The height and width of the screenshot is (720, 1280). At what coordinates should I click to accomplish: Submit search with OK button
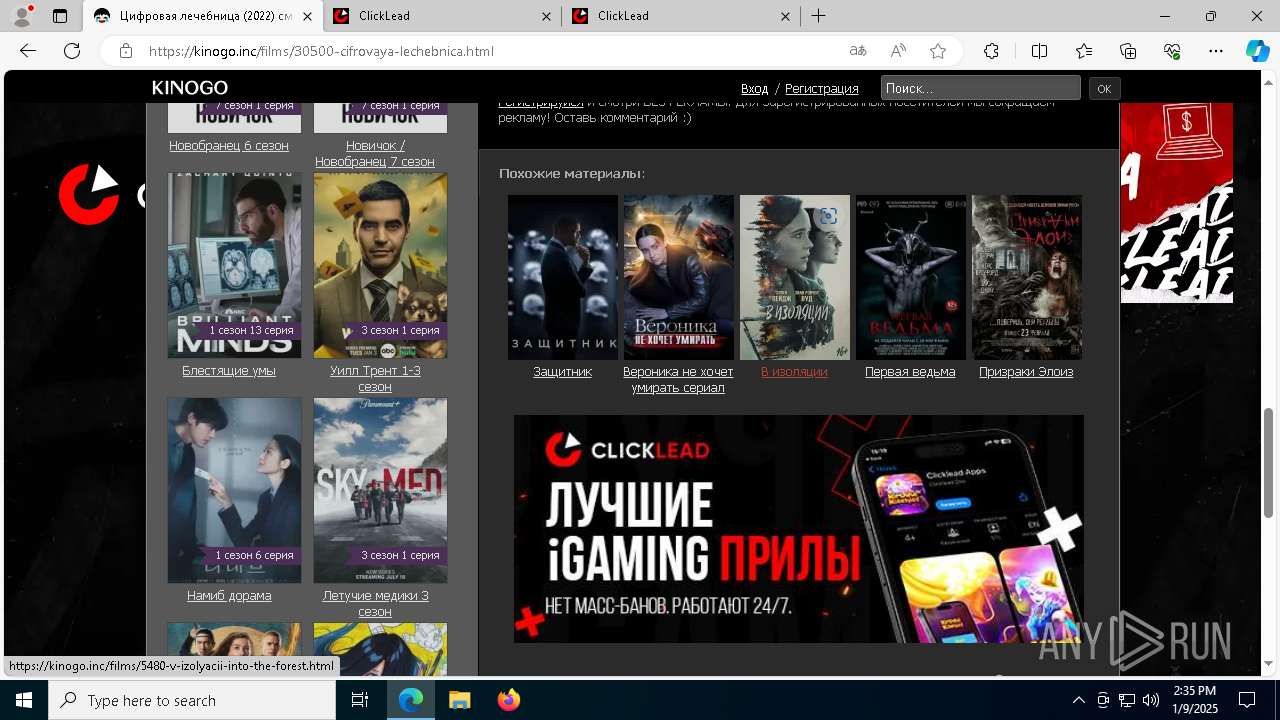pos(1104,88)
